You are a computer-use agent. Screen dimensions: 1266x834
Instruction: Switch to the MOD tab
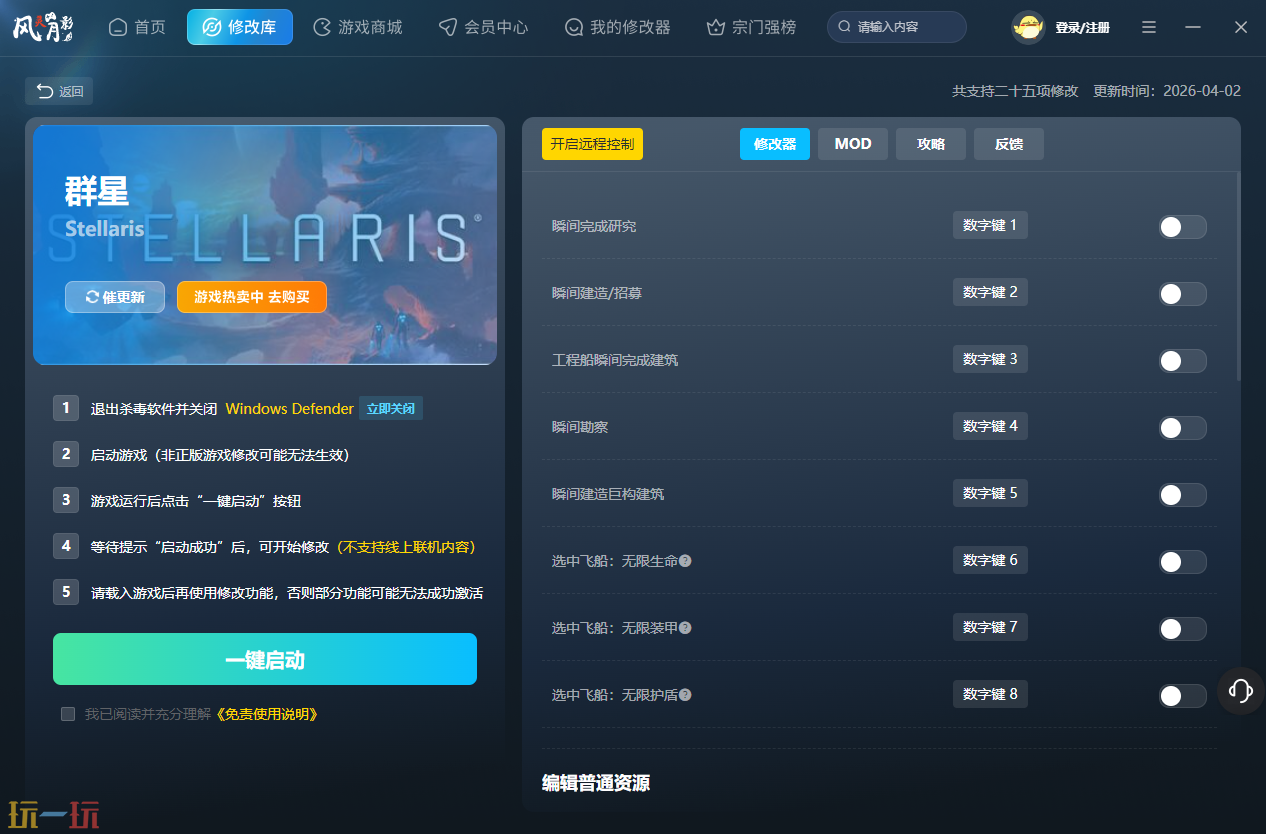853,144
